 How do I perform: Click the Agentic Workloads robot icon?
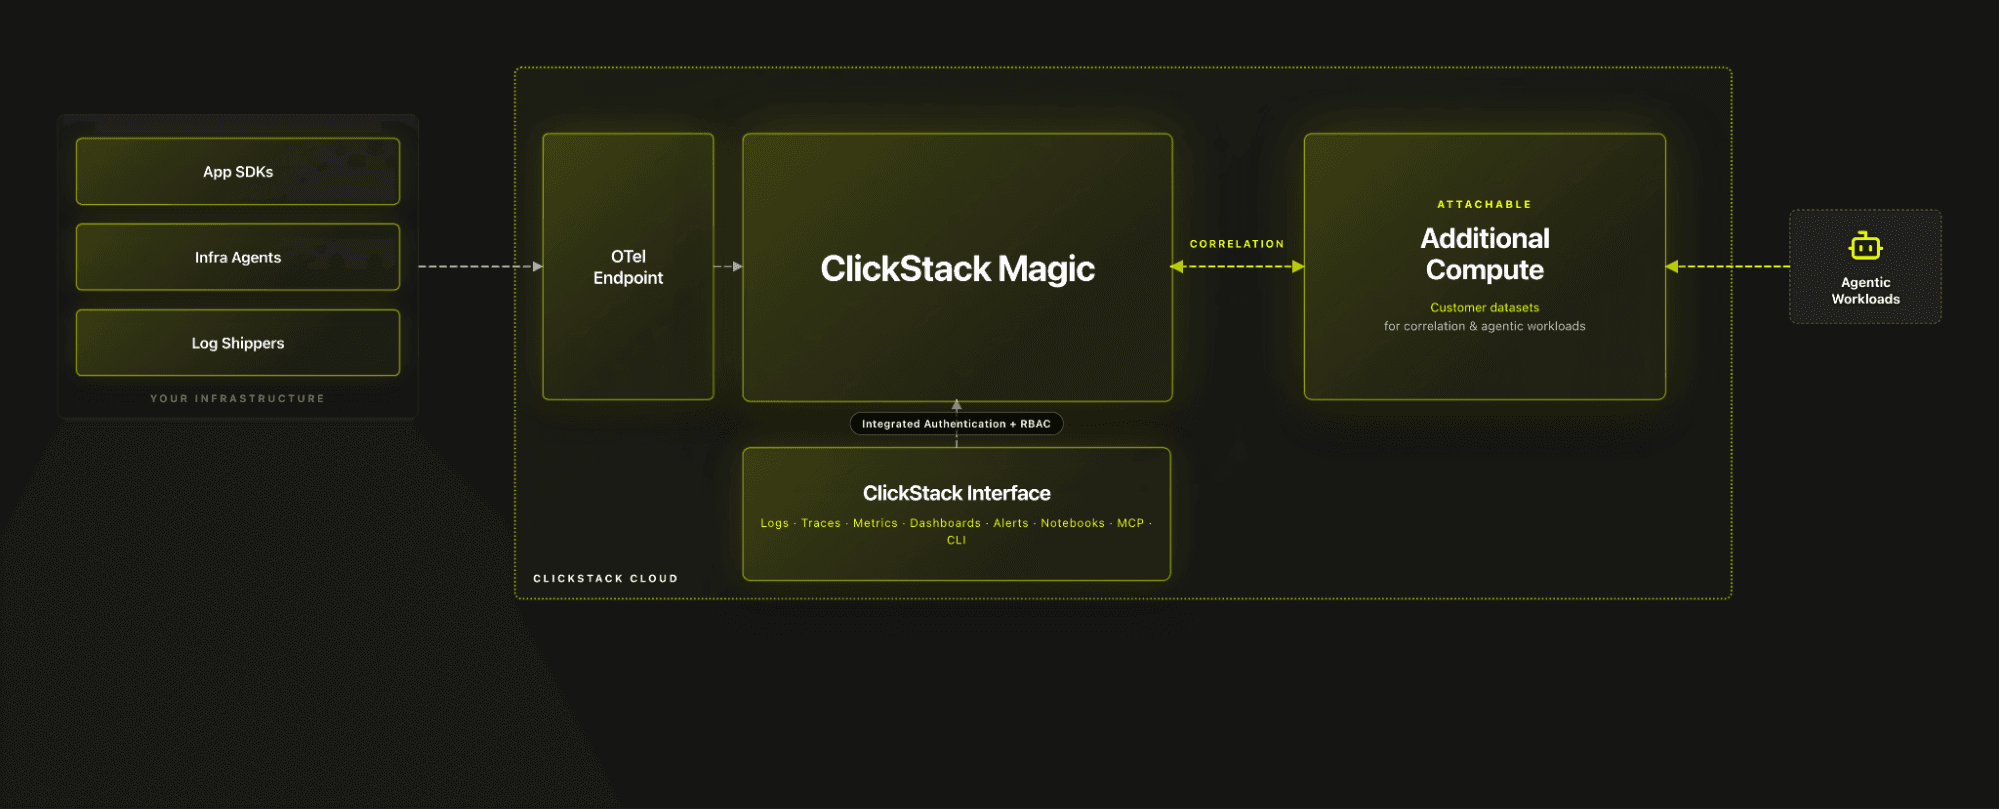click(x=1865, y=246)
